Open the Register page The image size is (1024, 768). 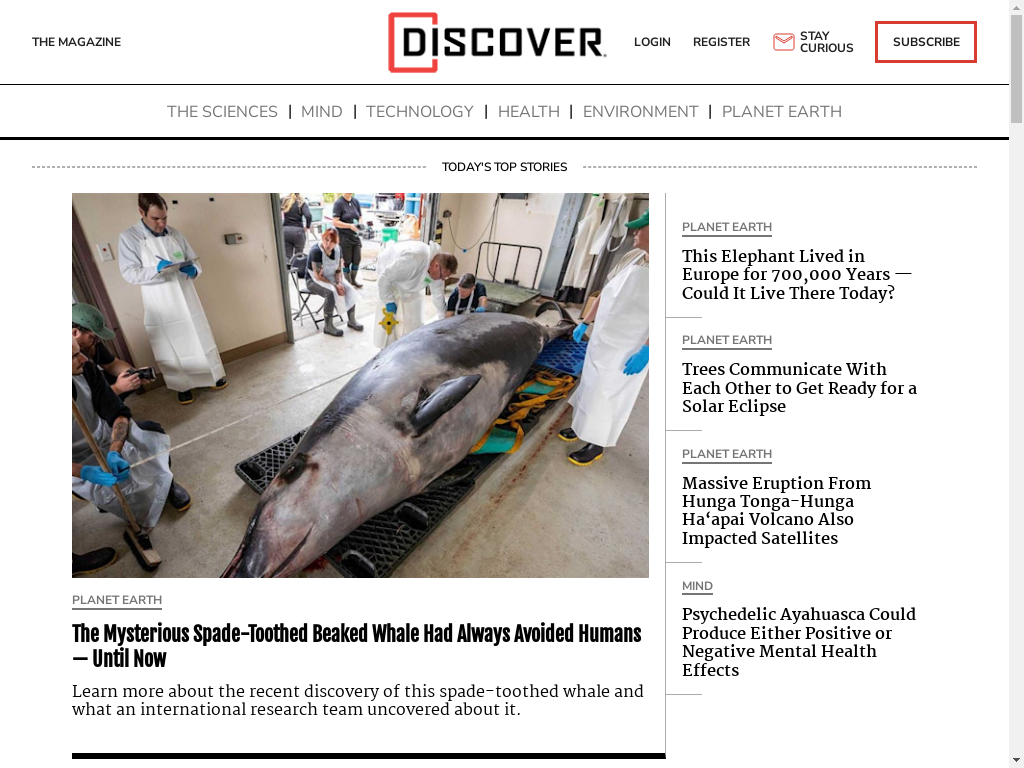(x=721, y=42)
